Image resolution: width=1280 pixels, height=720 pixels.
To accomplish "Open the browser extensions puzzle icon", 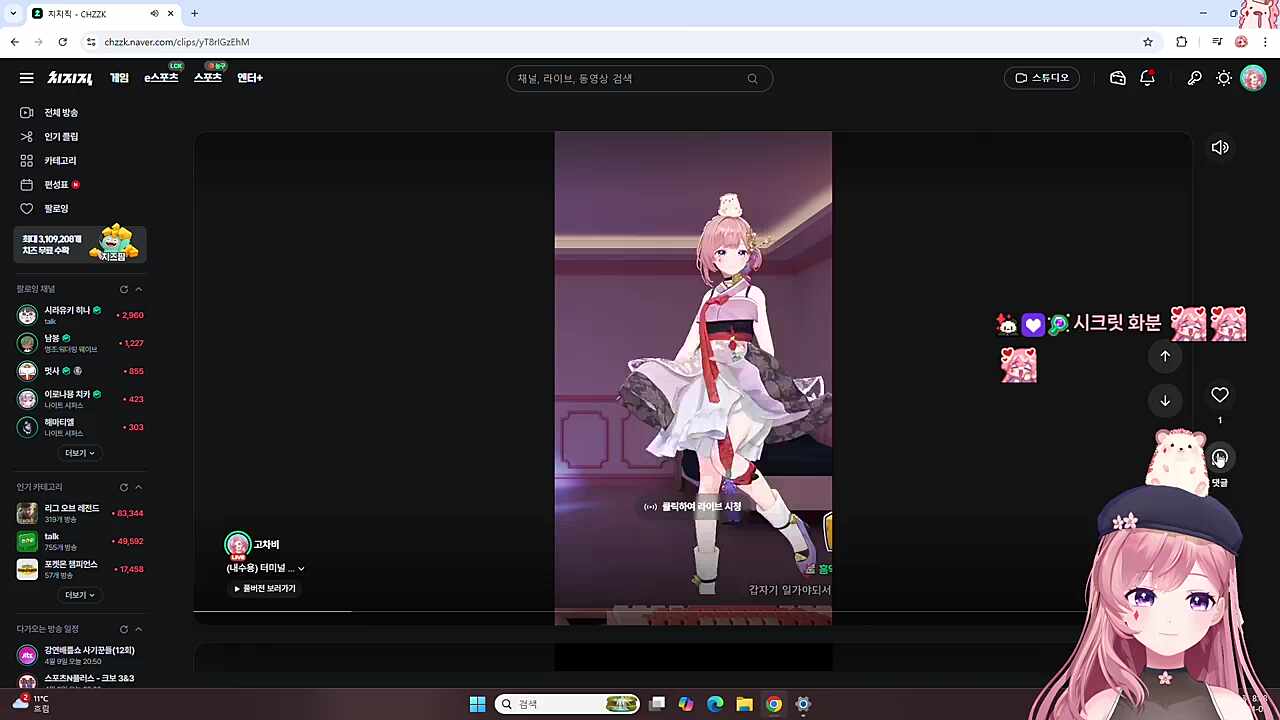I will click(1182, 42).
